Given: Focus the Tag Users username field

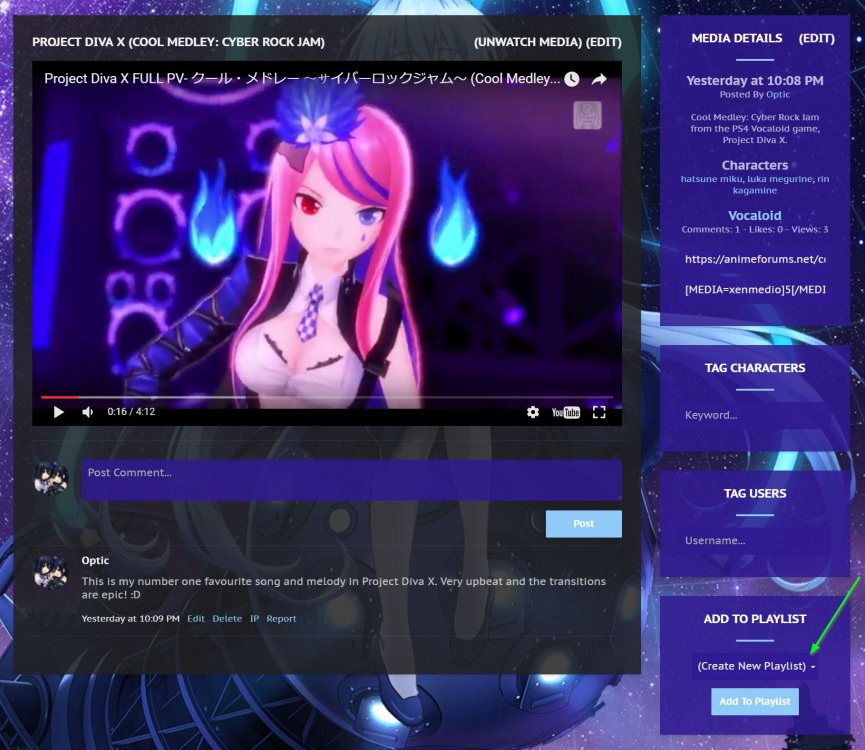Looking at the screenshot, I should [x=755, y=540].
